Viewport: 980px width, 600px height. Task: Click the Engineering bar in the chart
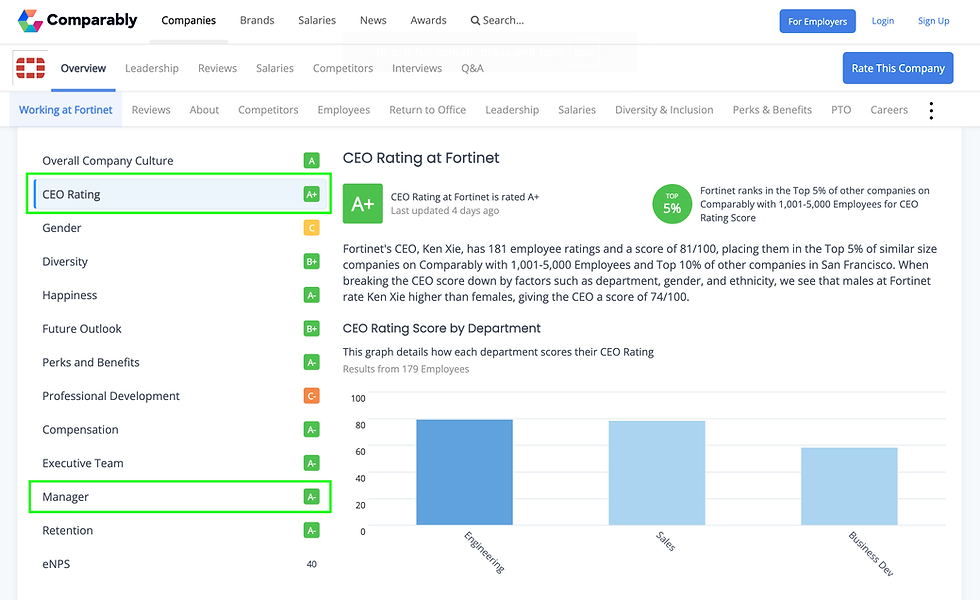[464, 472]
